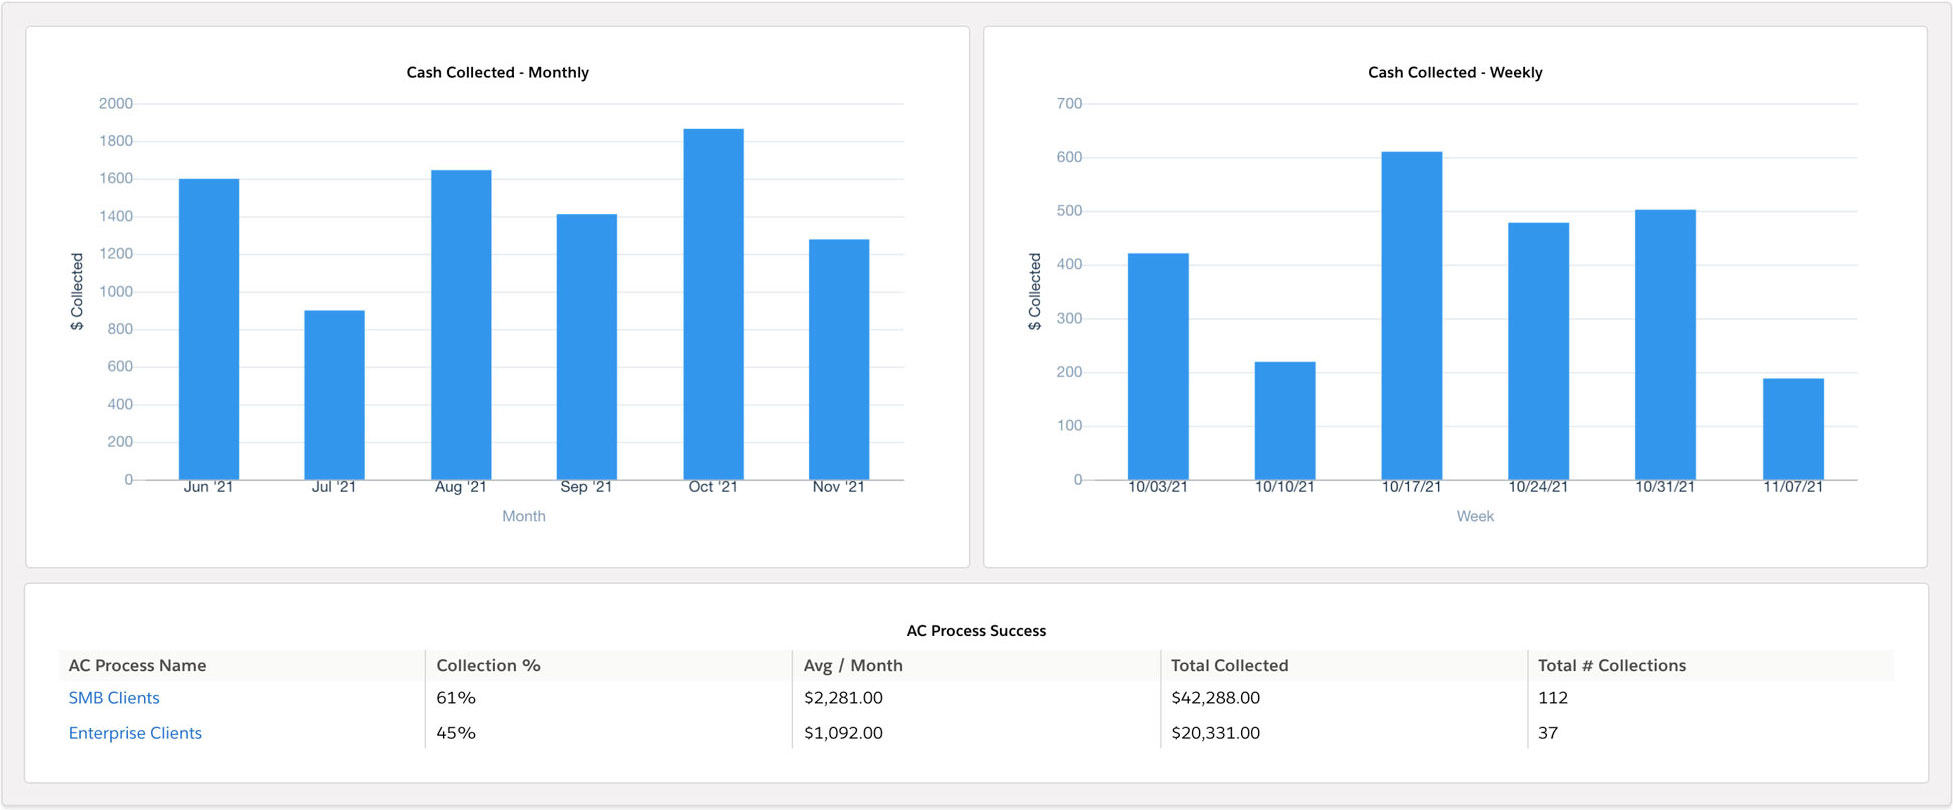Click the $1,092.00 average cell
This screenshot has height=810, width=1953.
(843, 733)
